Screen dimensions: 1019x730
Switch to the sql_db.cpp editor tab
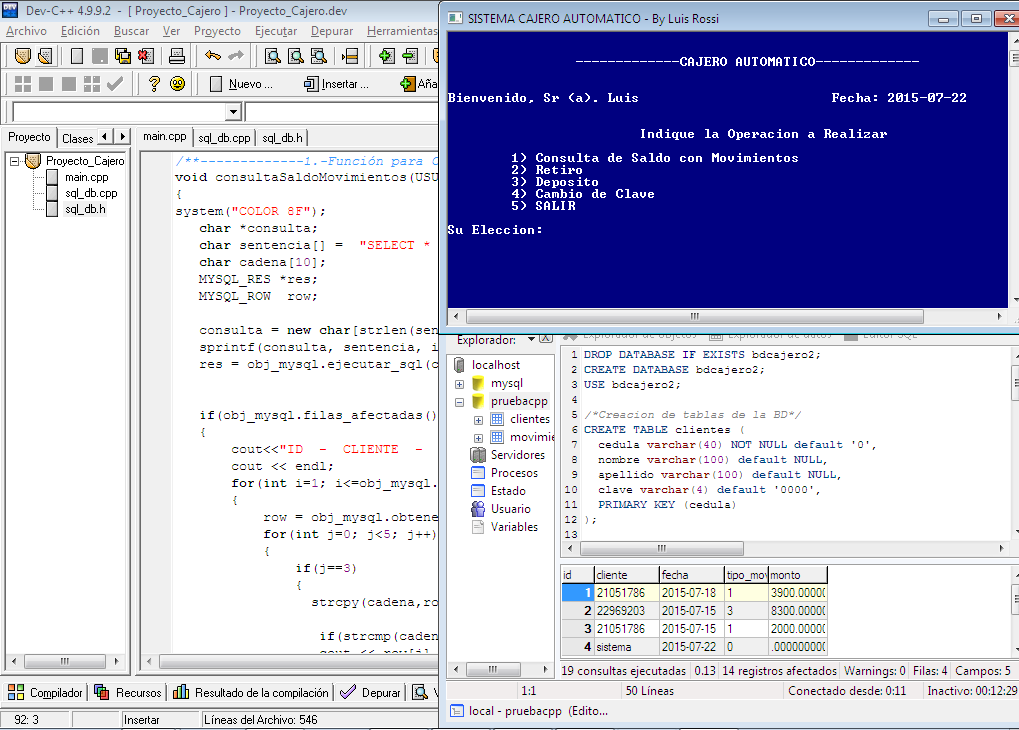pos(224,138)
